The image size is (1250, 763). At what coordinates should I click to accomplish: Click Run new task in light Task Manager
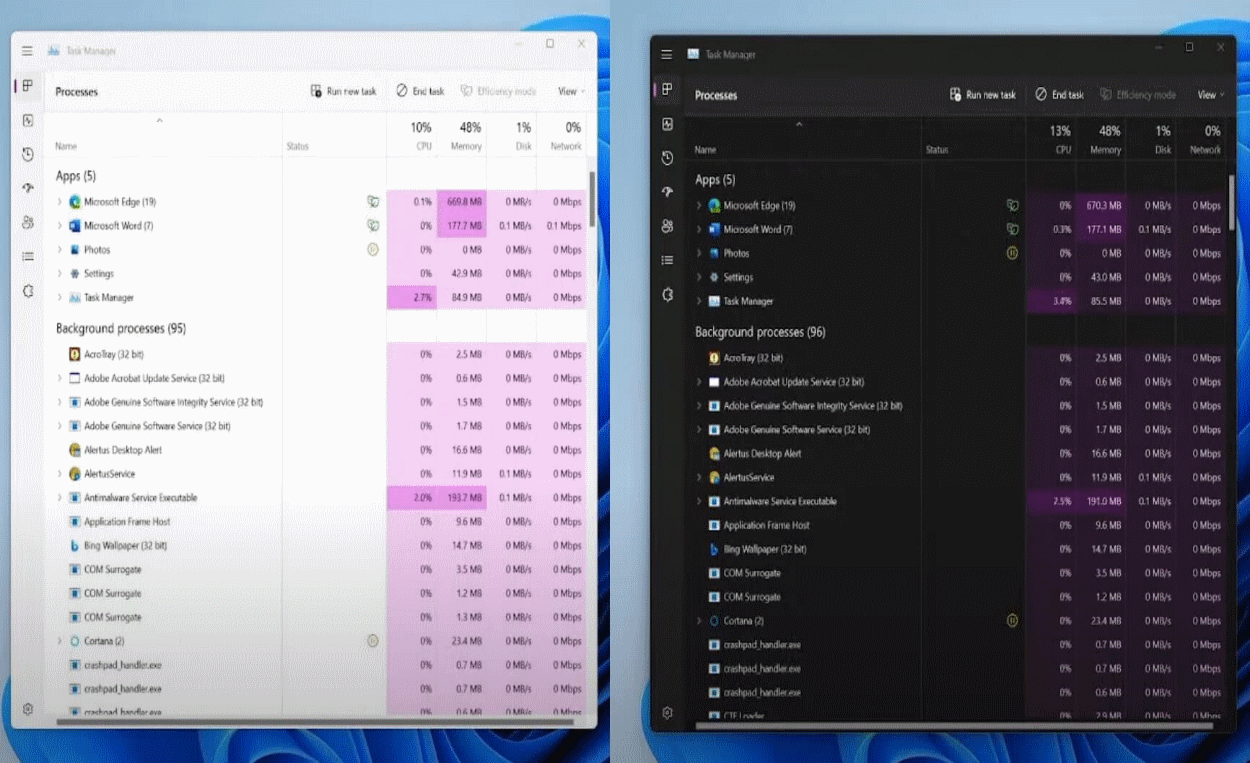click(x=343, y=91)
